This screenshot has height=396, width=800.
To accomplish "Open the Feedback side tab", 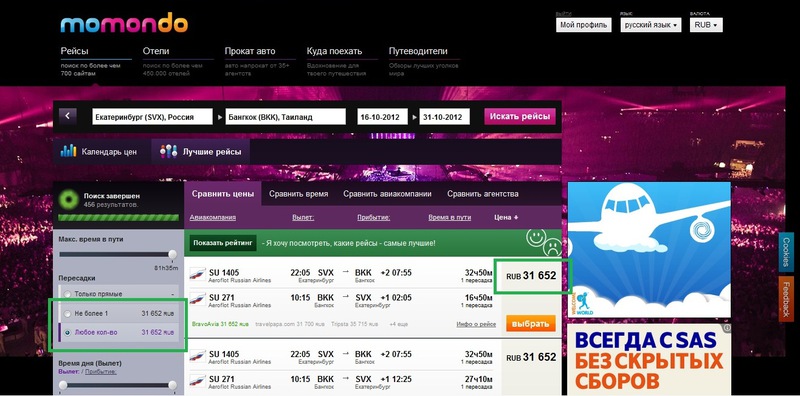I will 786,299.
